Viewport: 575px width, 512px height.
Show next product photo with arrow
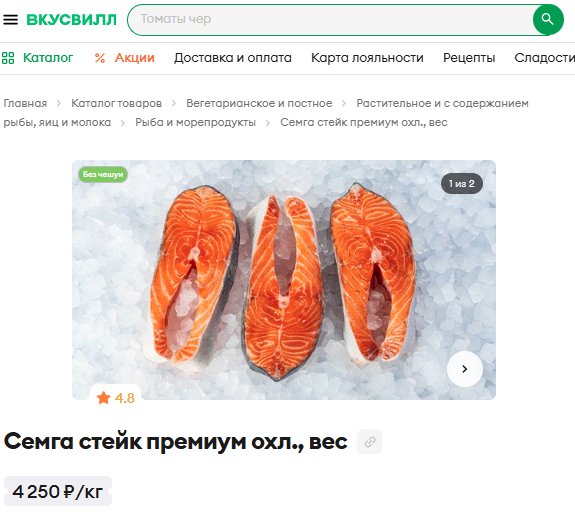tap(465, 369)
